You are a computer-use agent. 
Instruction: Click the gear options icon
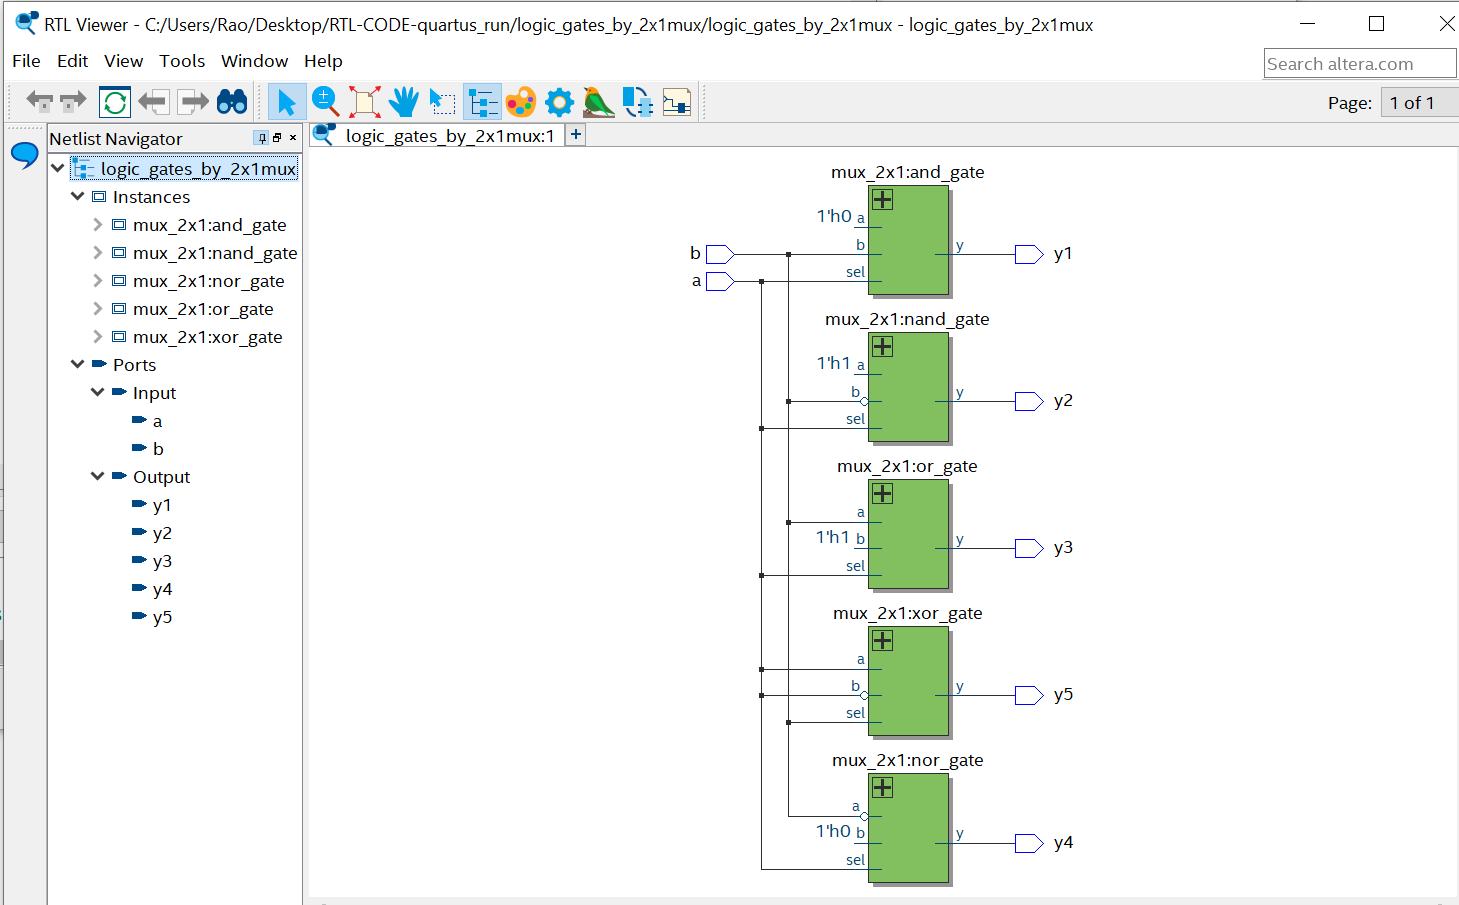[x=560, y=102]
